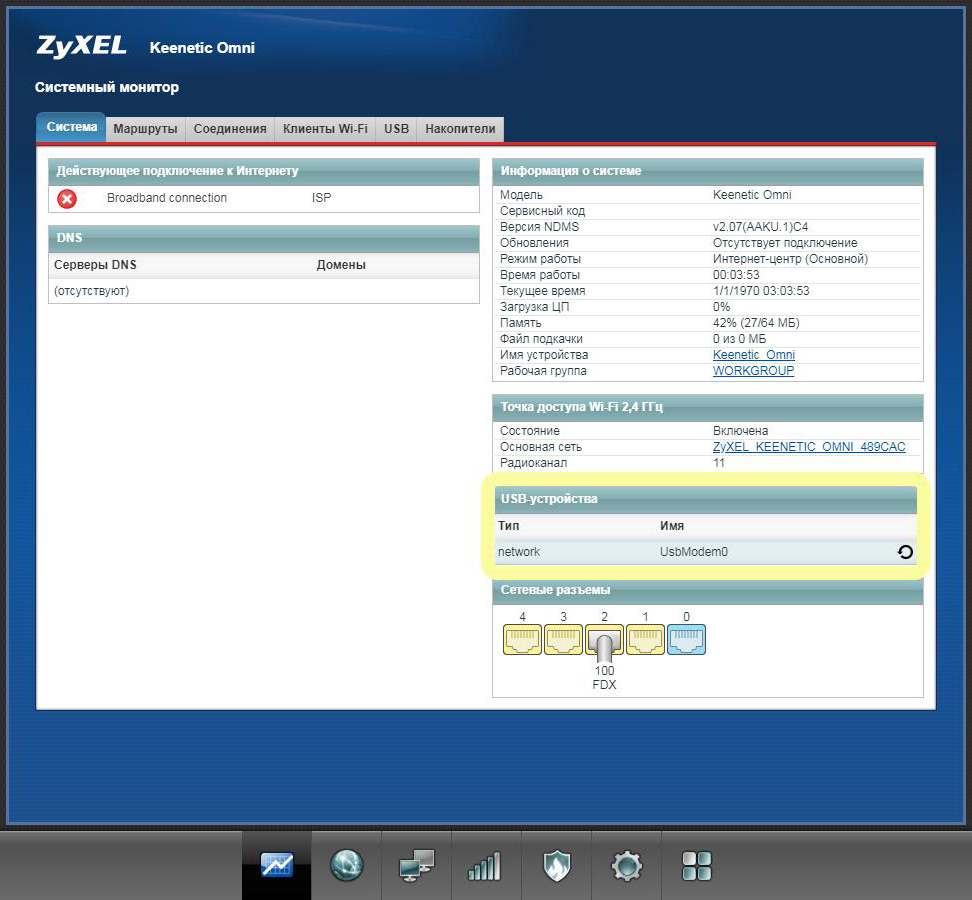This screenshot has height=900, width=972.
Task: Switch to the Соединения tab
Action: (x=230, y=129)
